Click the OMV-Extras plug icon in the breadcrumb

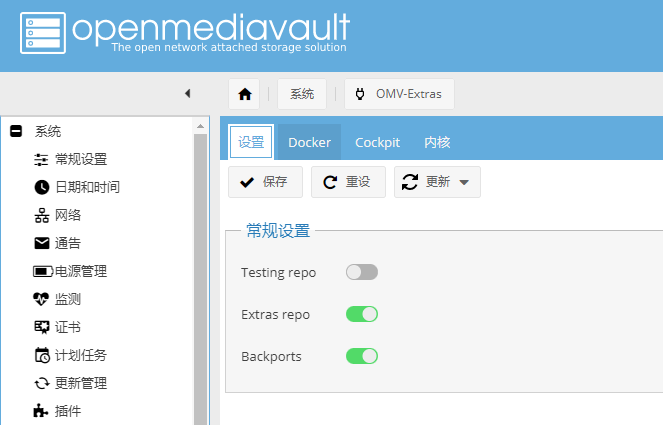point(360,94)
